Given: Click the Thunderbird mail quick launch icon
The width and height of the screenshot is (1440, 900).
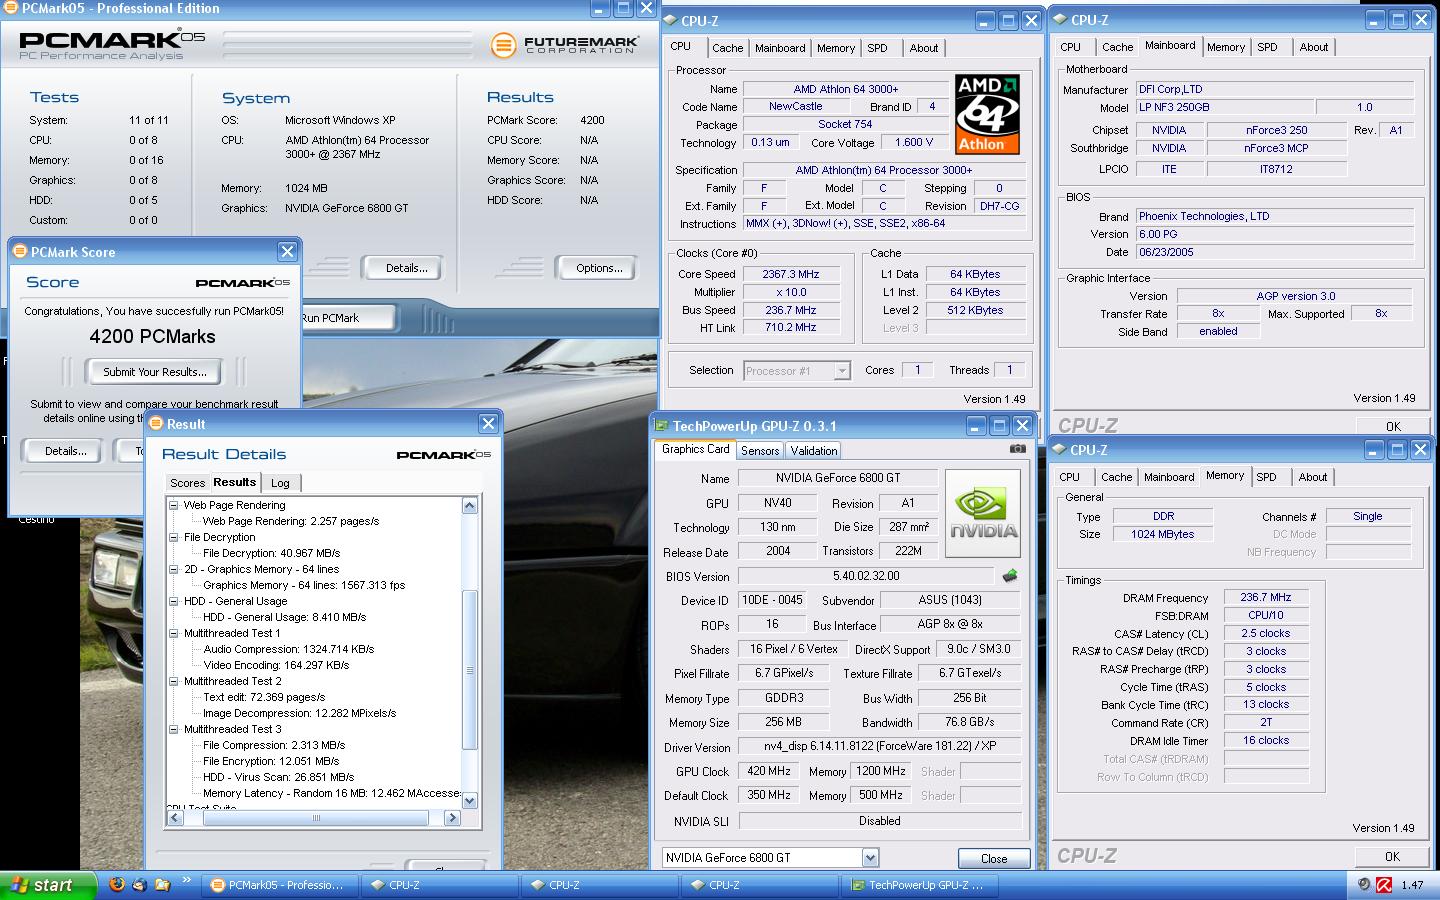Looking at the screenshot, I should point(139,884).
